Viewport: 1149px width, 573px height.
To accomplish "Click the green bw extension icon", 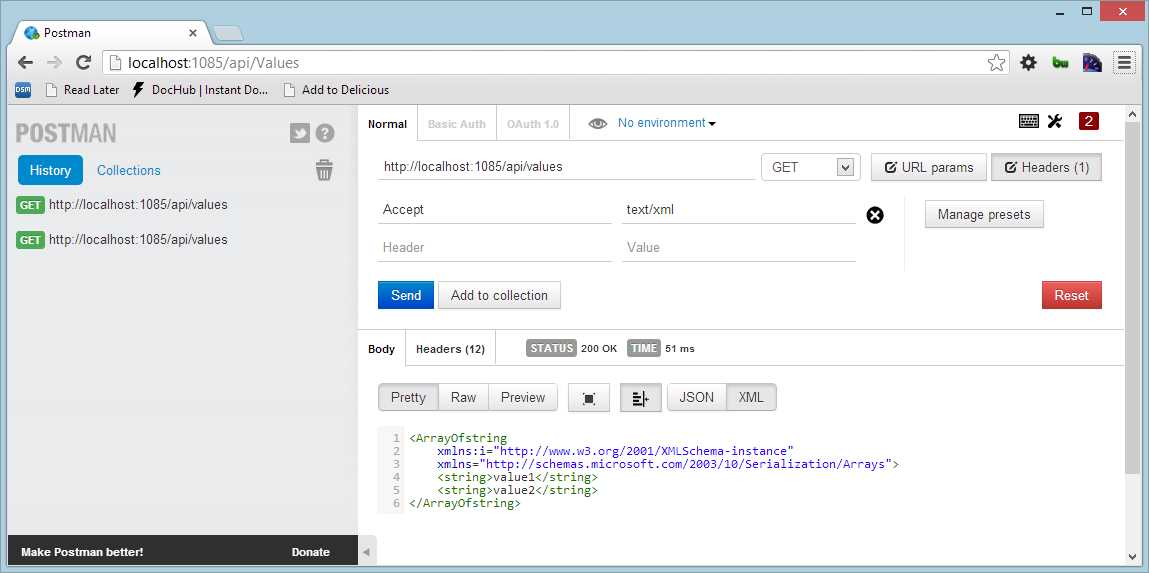I will pos(1060,62).
